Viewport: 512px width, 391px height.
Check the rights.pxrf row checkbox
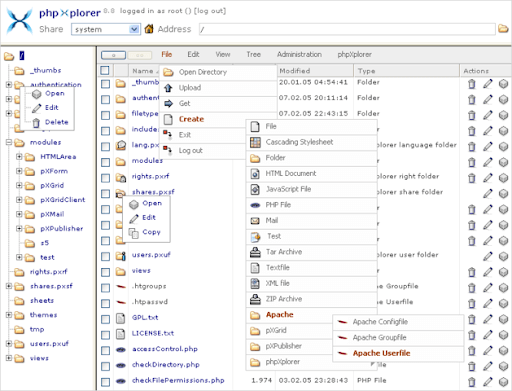pos(105,178)
